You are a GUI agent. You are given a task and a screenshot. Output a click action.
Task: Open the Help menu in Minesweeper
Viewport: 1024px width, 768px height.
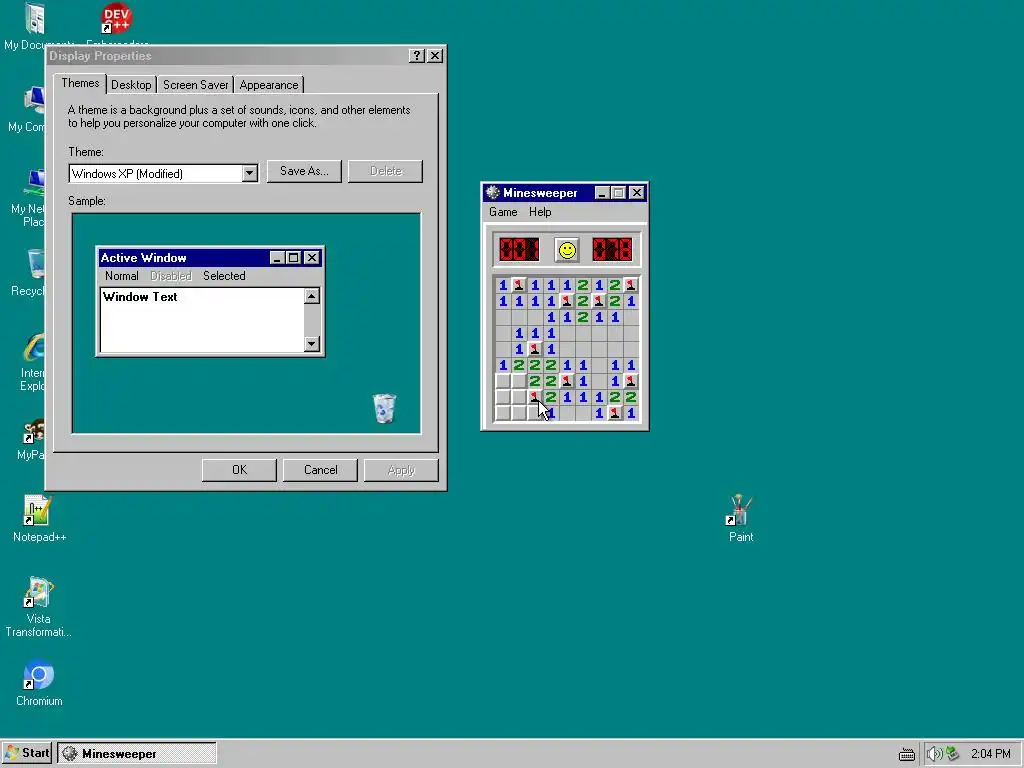click(540, 212)
